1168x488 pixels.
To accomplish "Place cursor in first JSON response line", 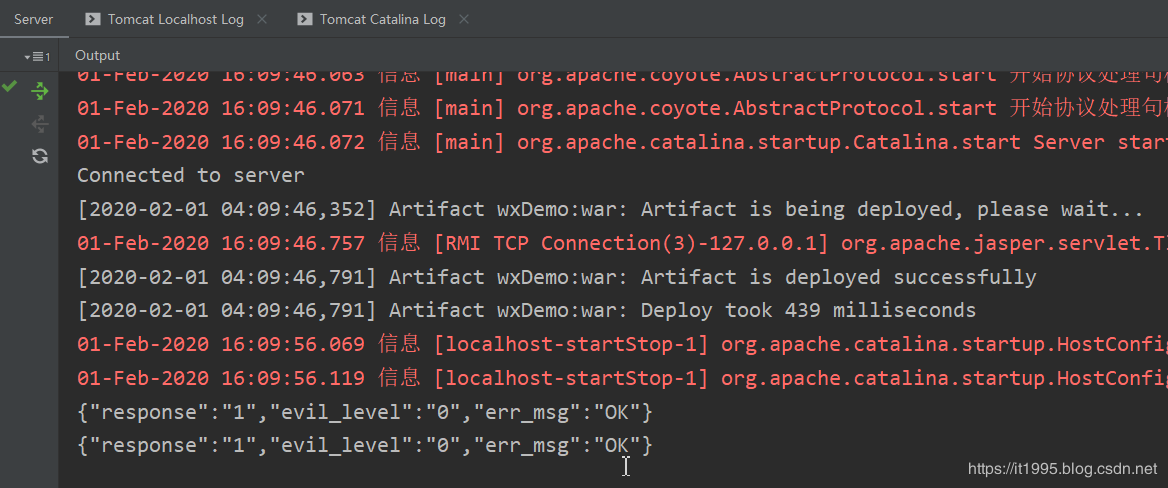I will tap(364, 411).
